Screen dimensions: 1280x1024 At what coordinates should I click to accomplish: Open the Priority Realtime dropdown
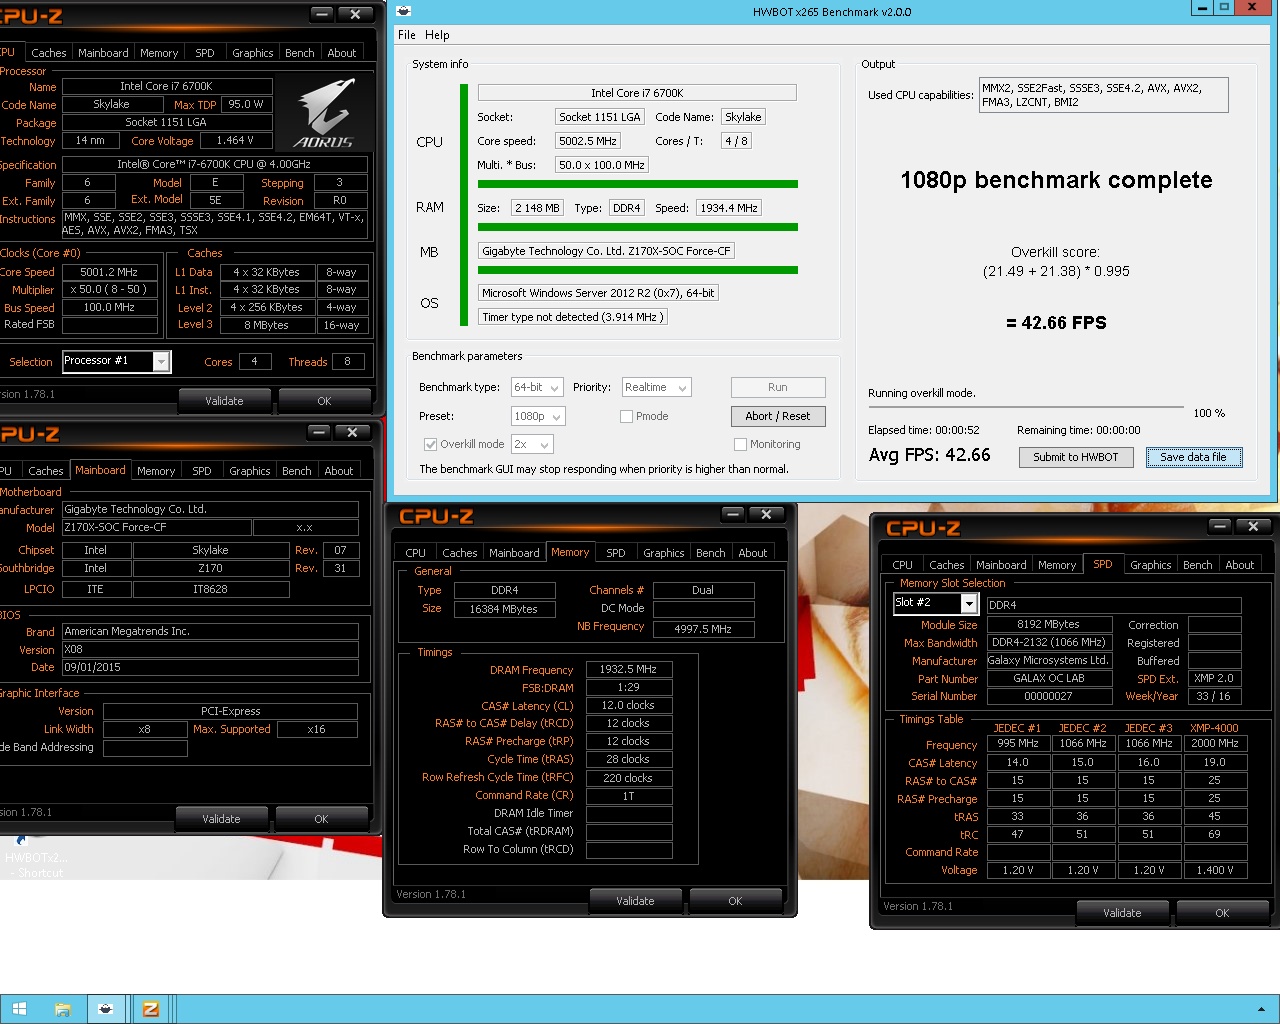pos(656,387)
